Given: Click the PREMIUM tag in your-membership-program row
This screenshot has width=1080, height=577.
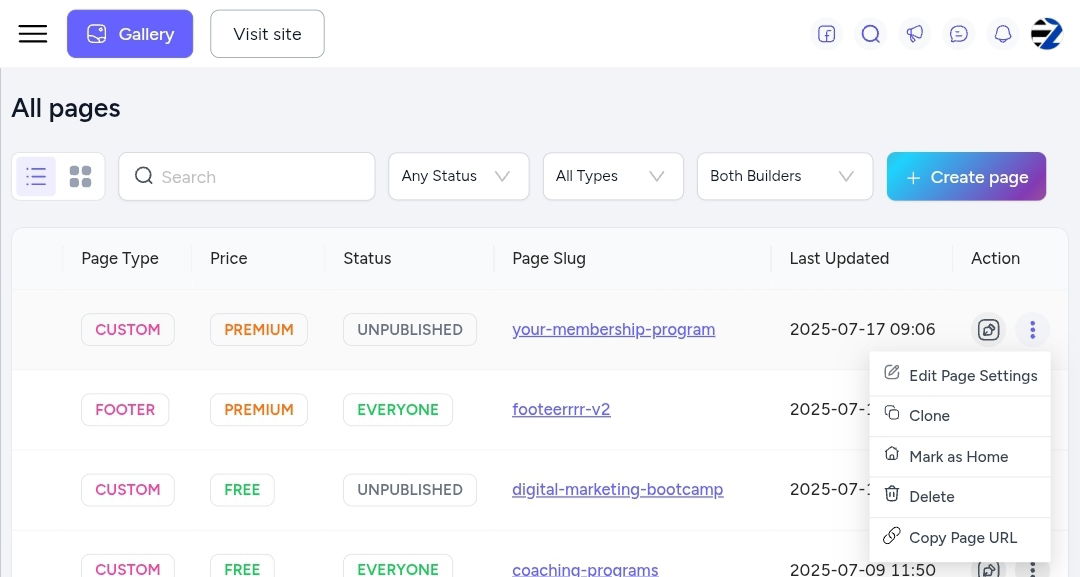Looking at the screenshot, I should pyautogui.click(x=259, y=330).
